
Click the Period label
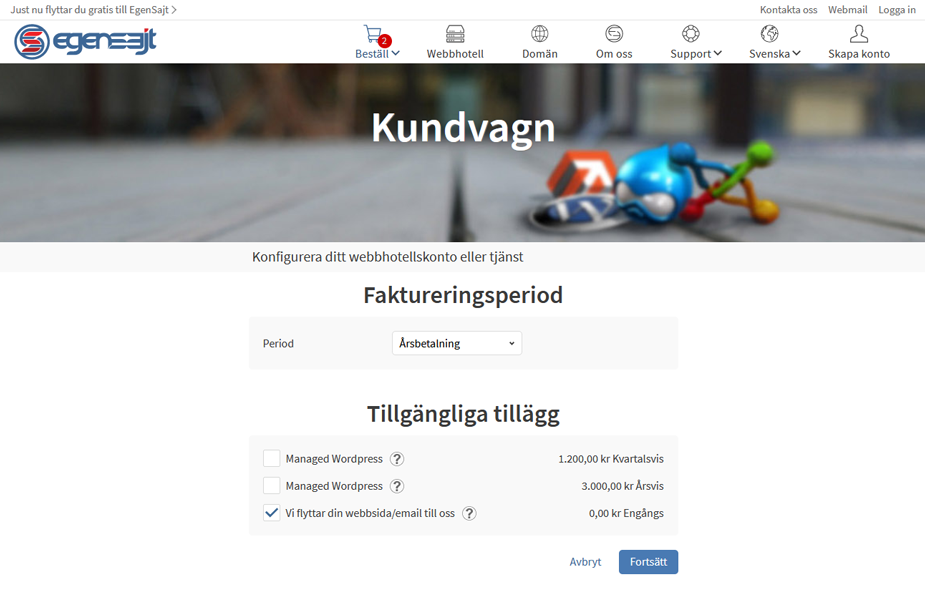(278, 343)
